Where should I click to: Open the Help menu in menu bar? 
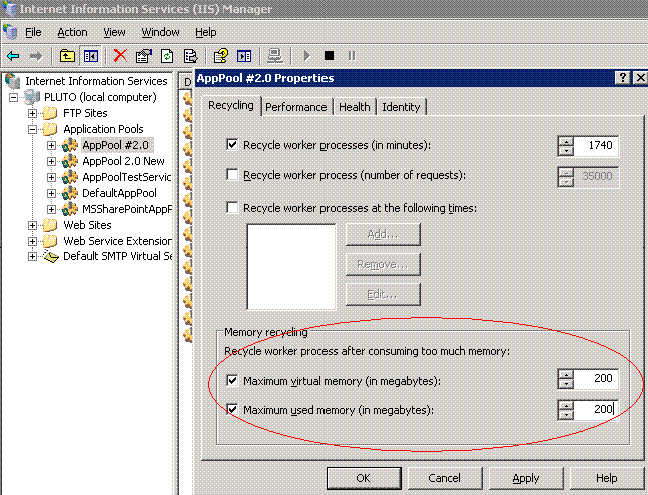click(205, 32)
